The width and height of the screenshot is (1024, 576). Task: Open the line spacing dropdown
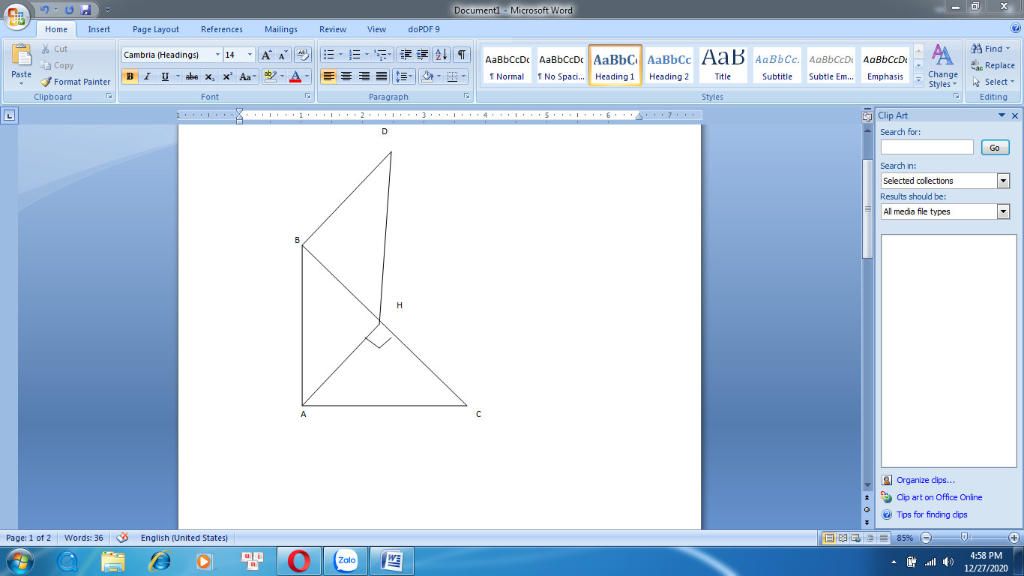(404, 76)
